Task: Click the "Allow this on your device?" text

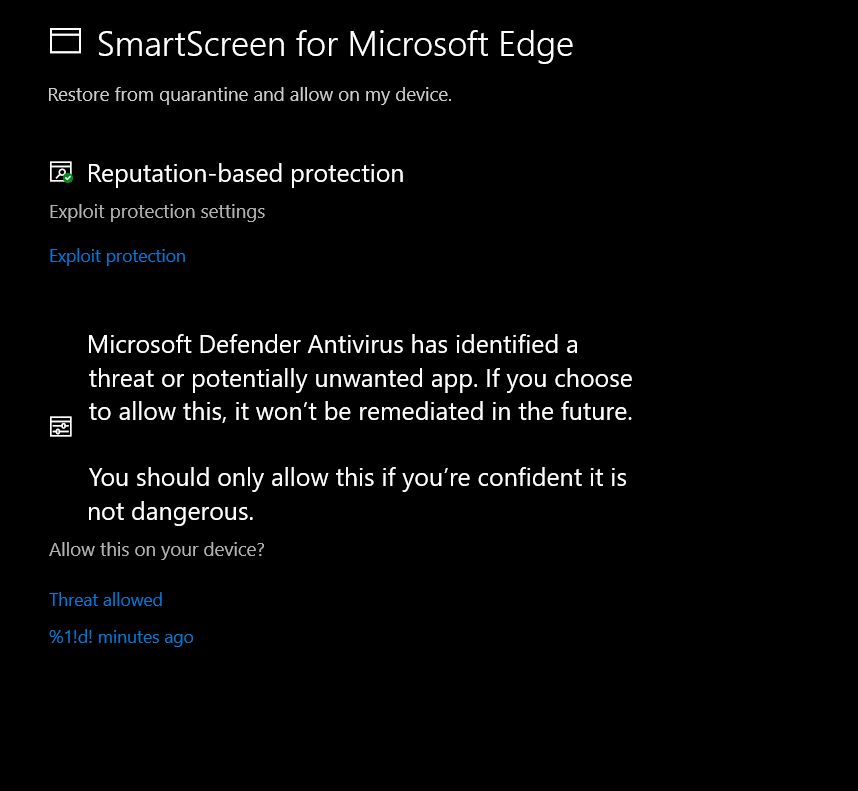Action: 156,550
